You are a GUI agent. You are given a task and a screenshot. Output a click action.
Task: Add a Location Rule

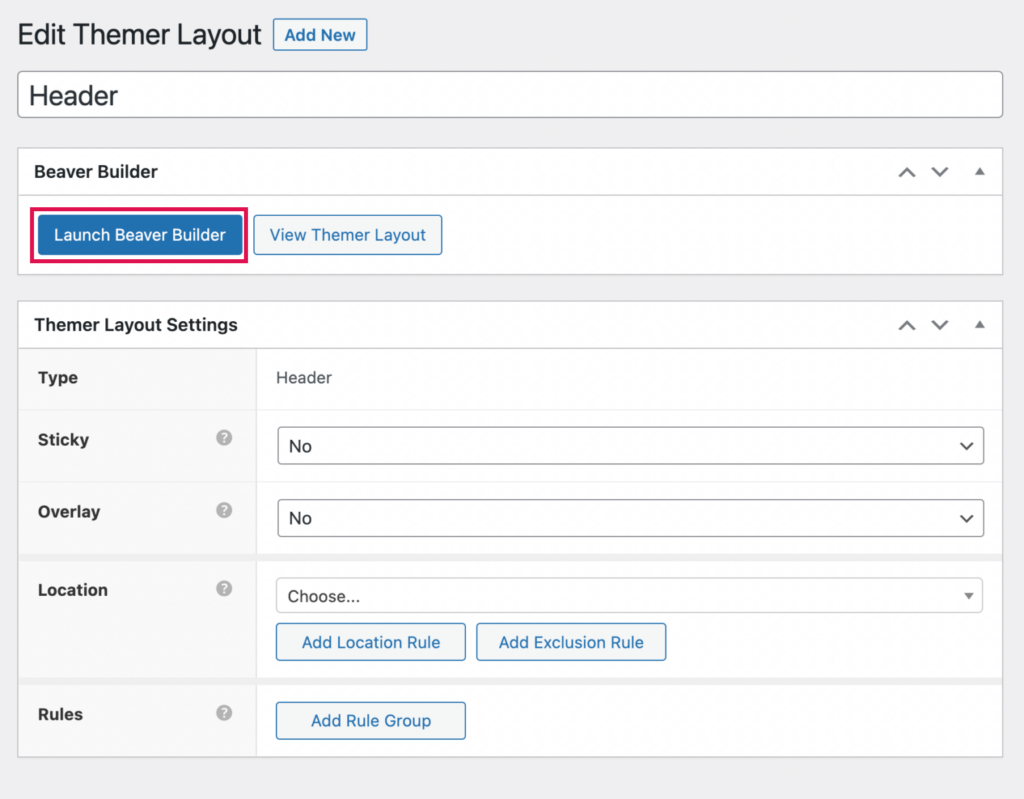(x=370, y=642)
